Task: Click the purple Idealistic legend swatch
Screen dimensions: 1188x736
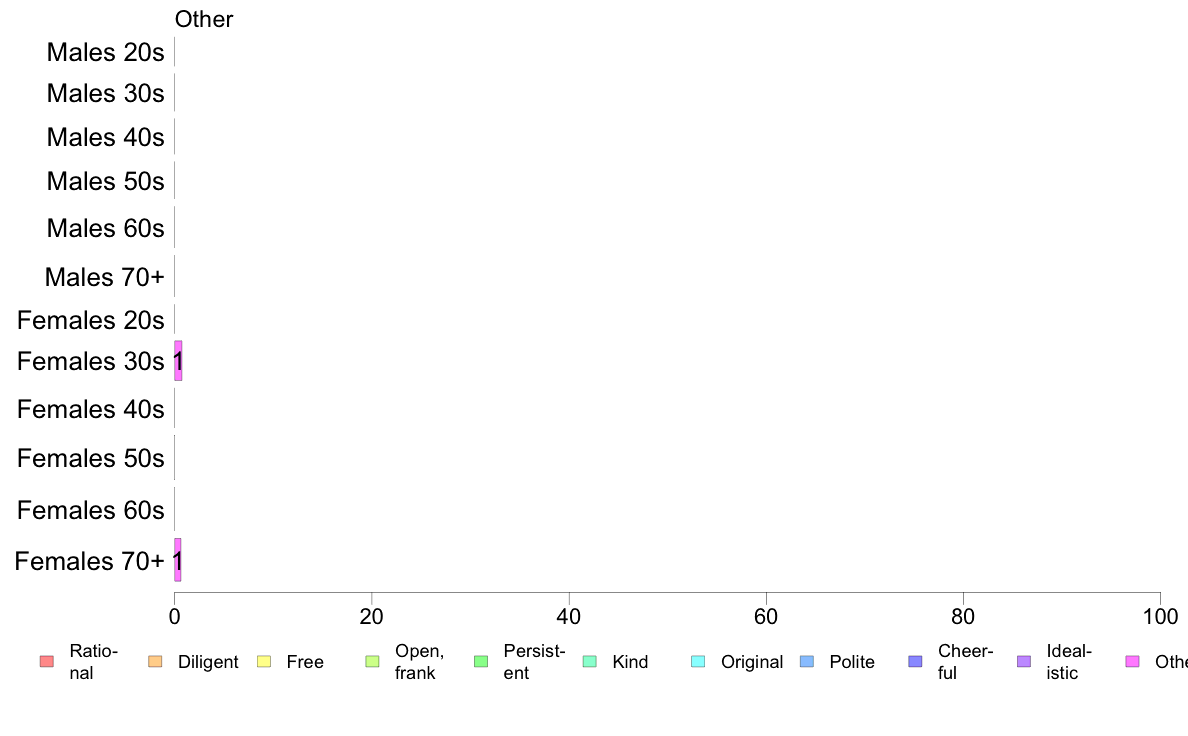Action: (1024, 661)
